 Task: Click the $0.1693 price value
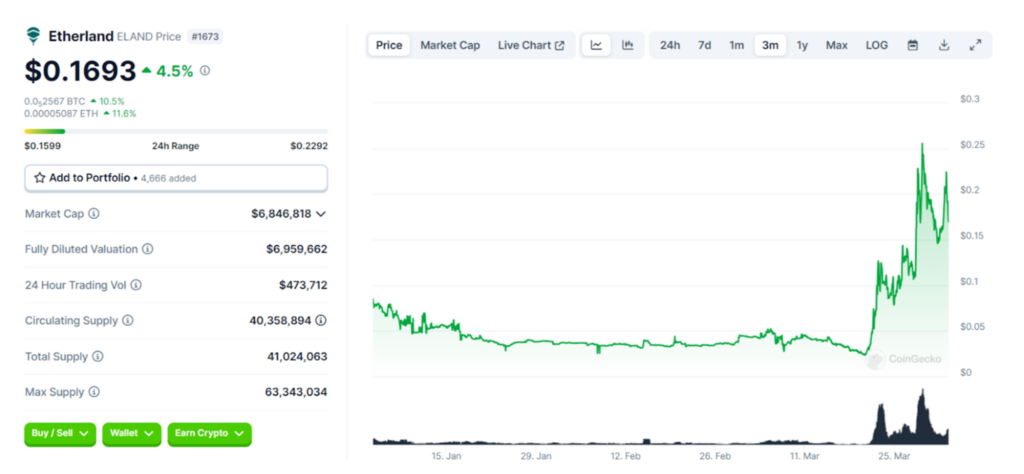click(x=80, y=71)
